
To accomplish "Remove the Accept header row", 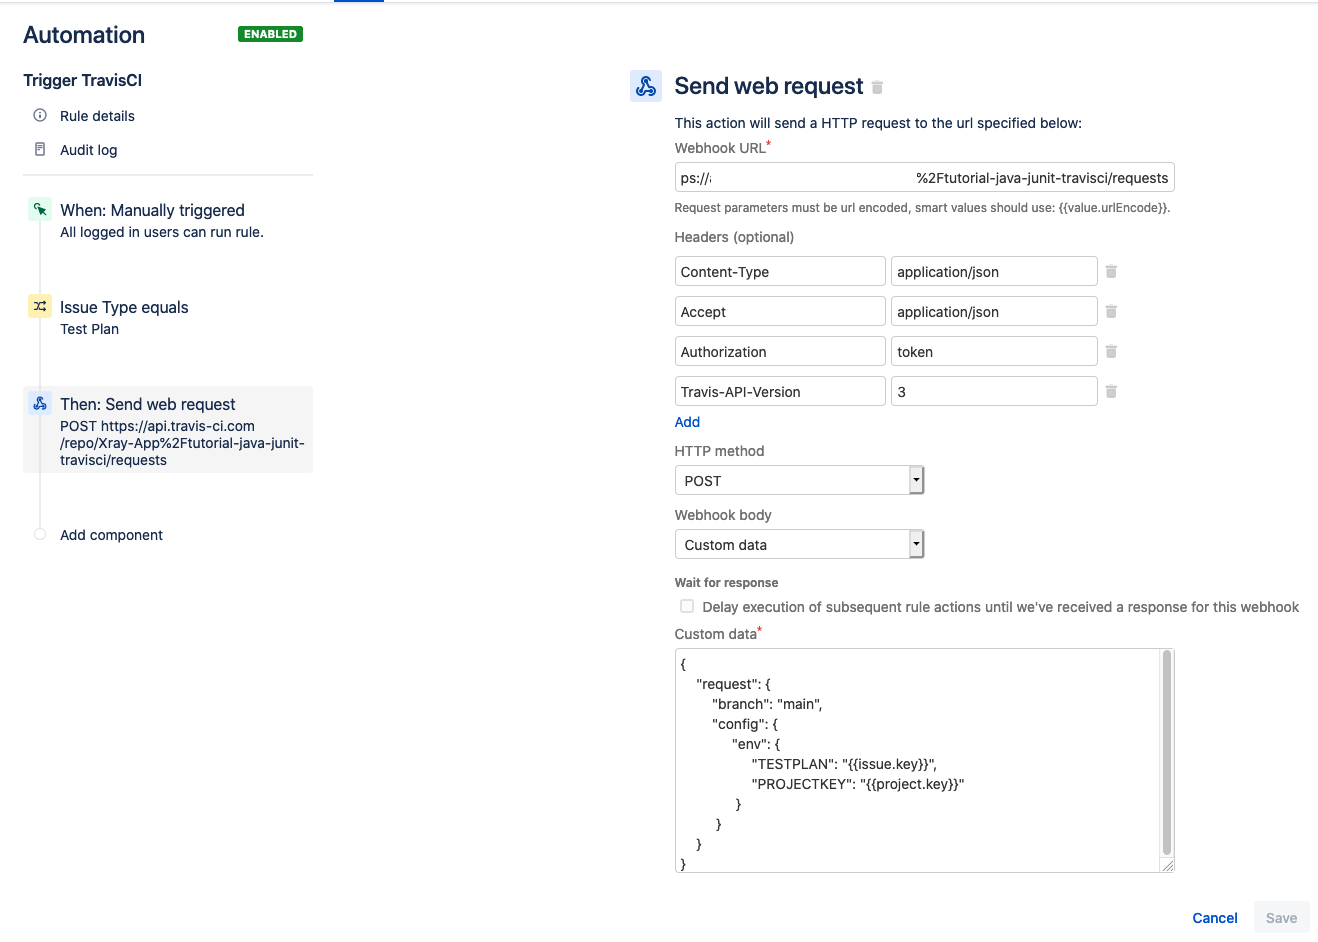I will (x=1111, y=311).
